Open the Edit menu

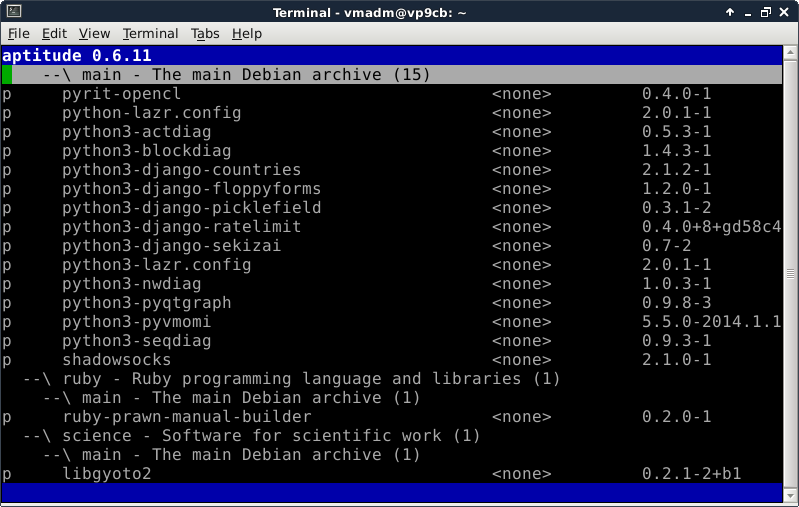coord(54,33)
